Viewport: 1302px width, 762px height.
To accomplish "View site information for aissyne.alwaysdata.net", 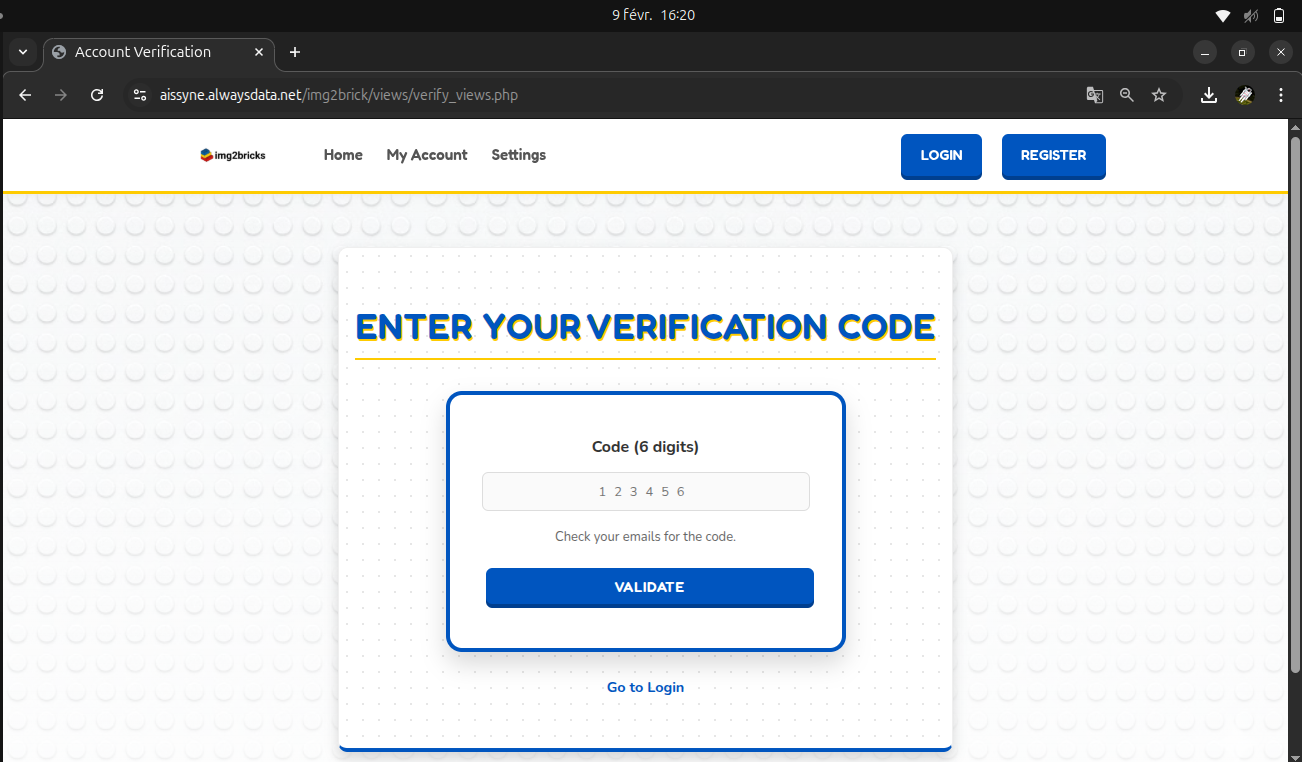I will tap(141, 95).
